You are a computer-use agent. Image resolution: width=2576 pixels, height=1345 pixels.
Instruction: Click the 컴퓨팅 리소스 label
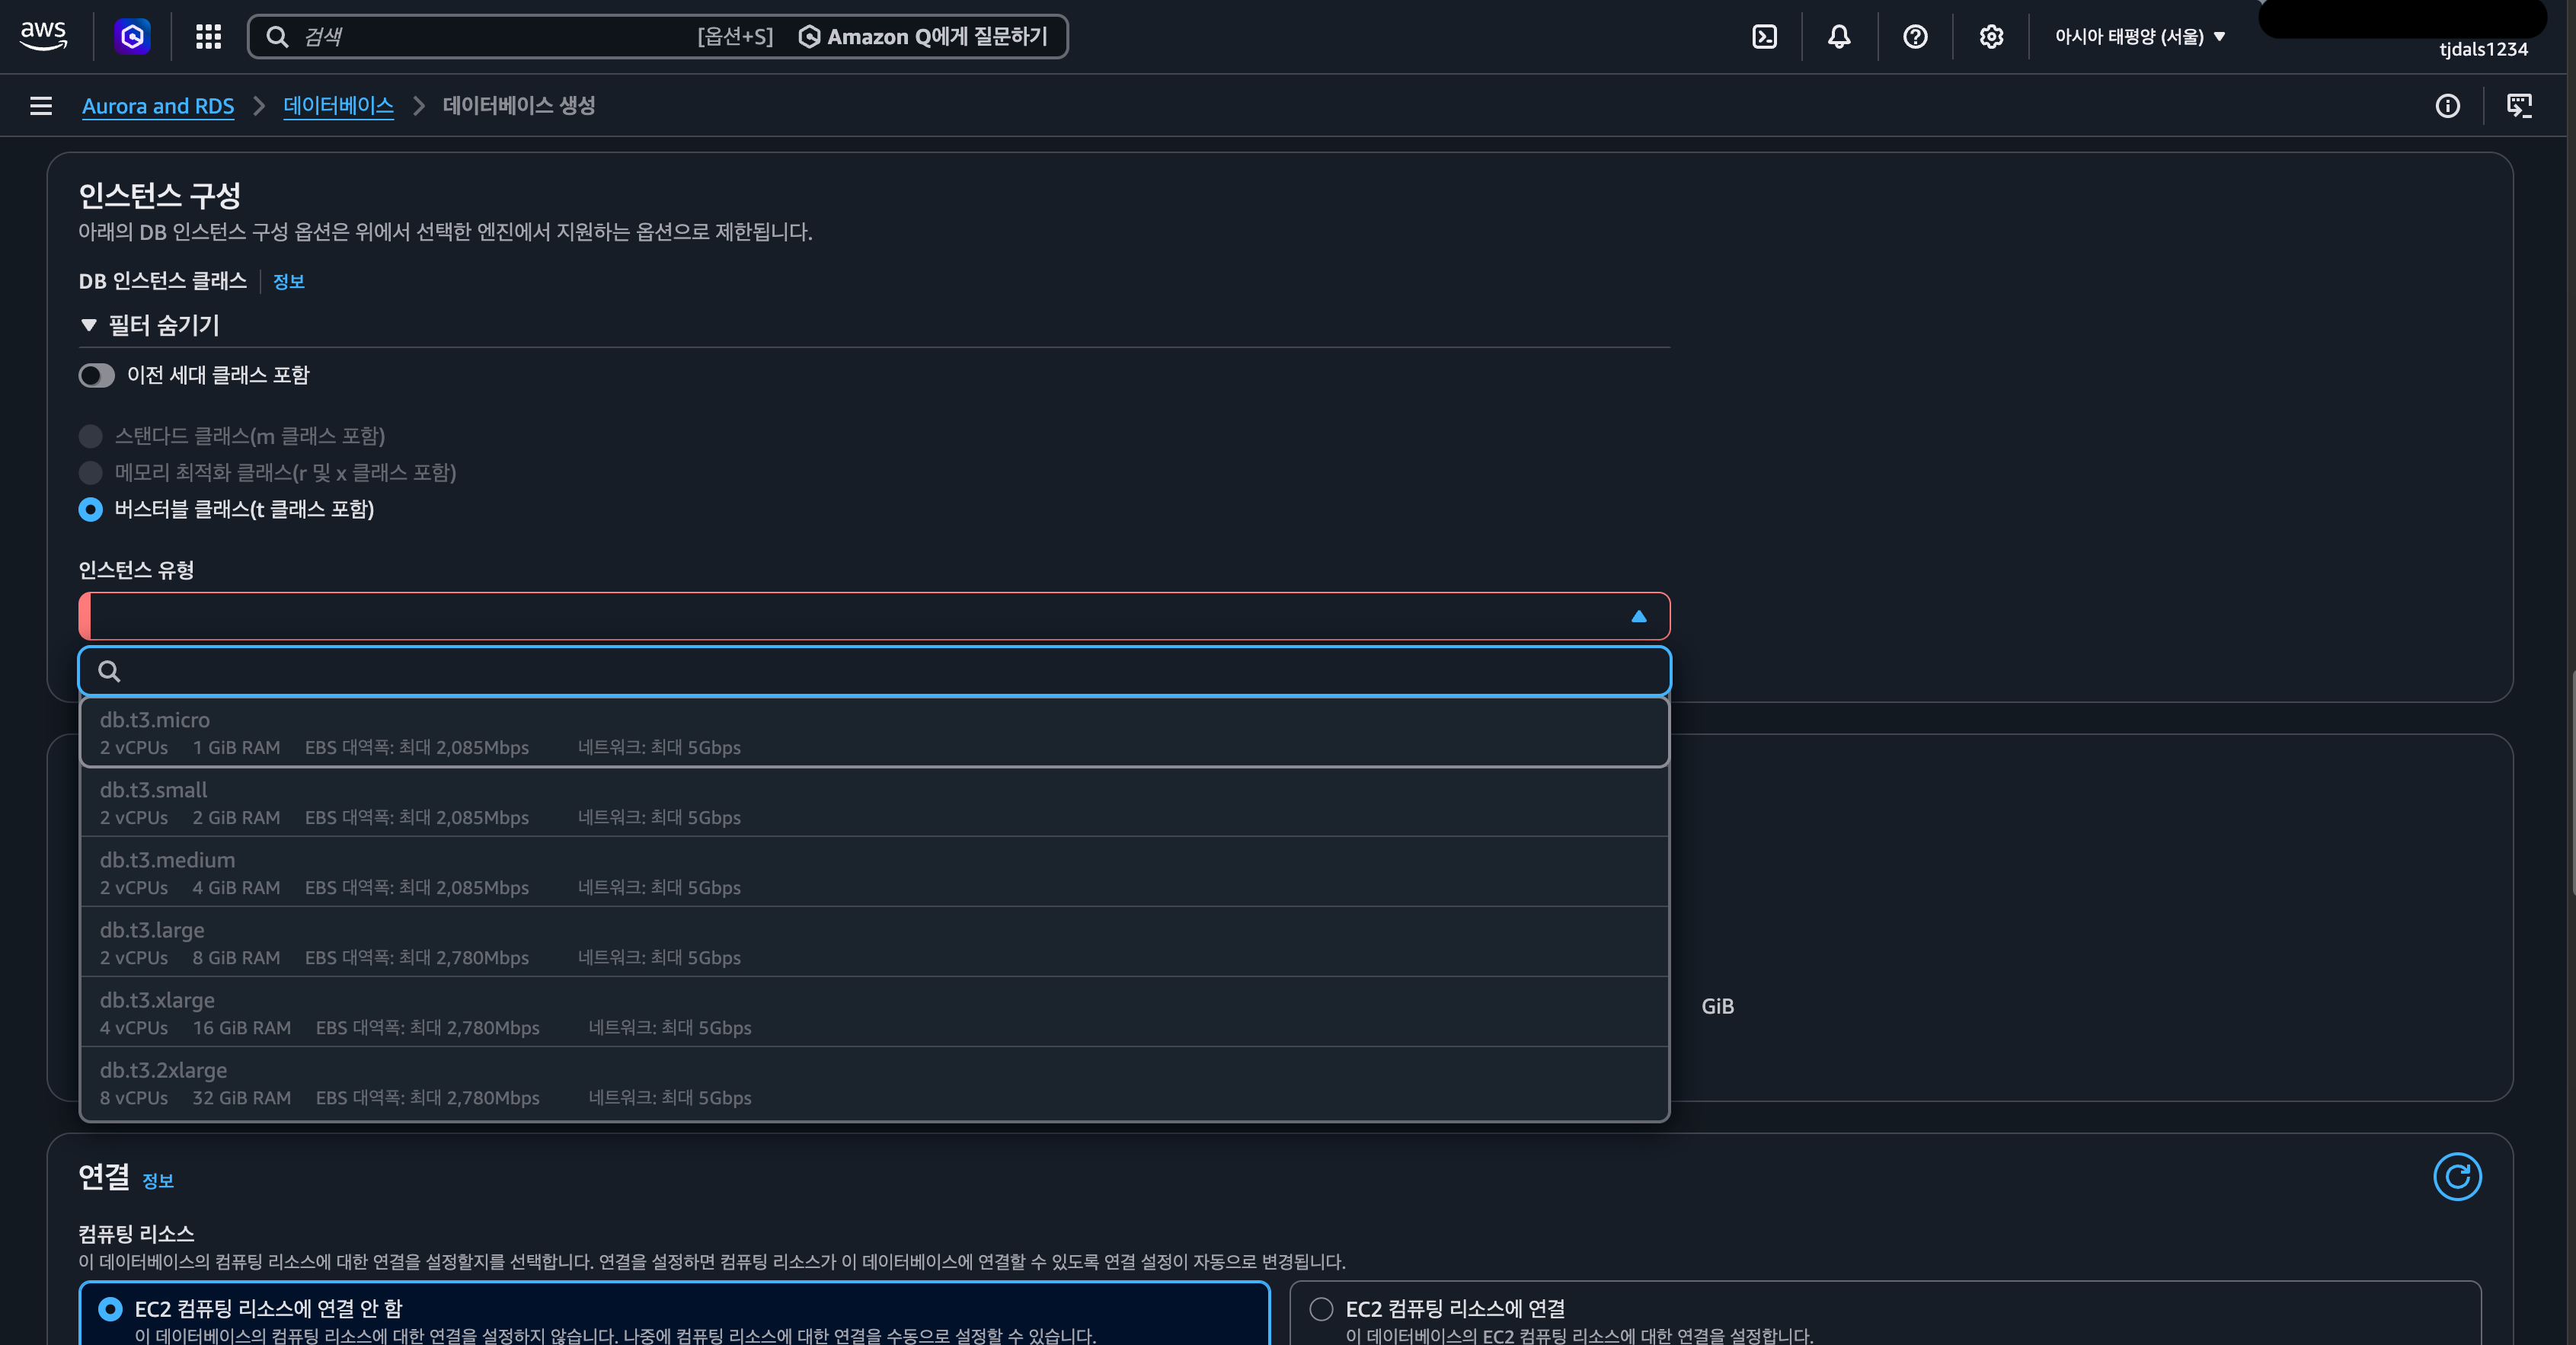[x=136, y=1233]
